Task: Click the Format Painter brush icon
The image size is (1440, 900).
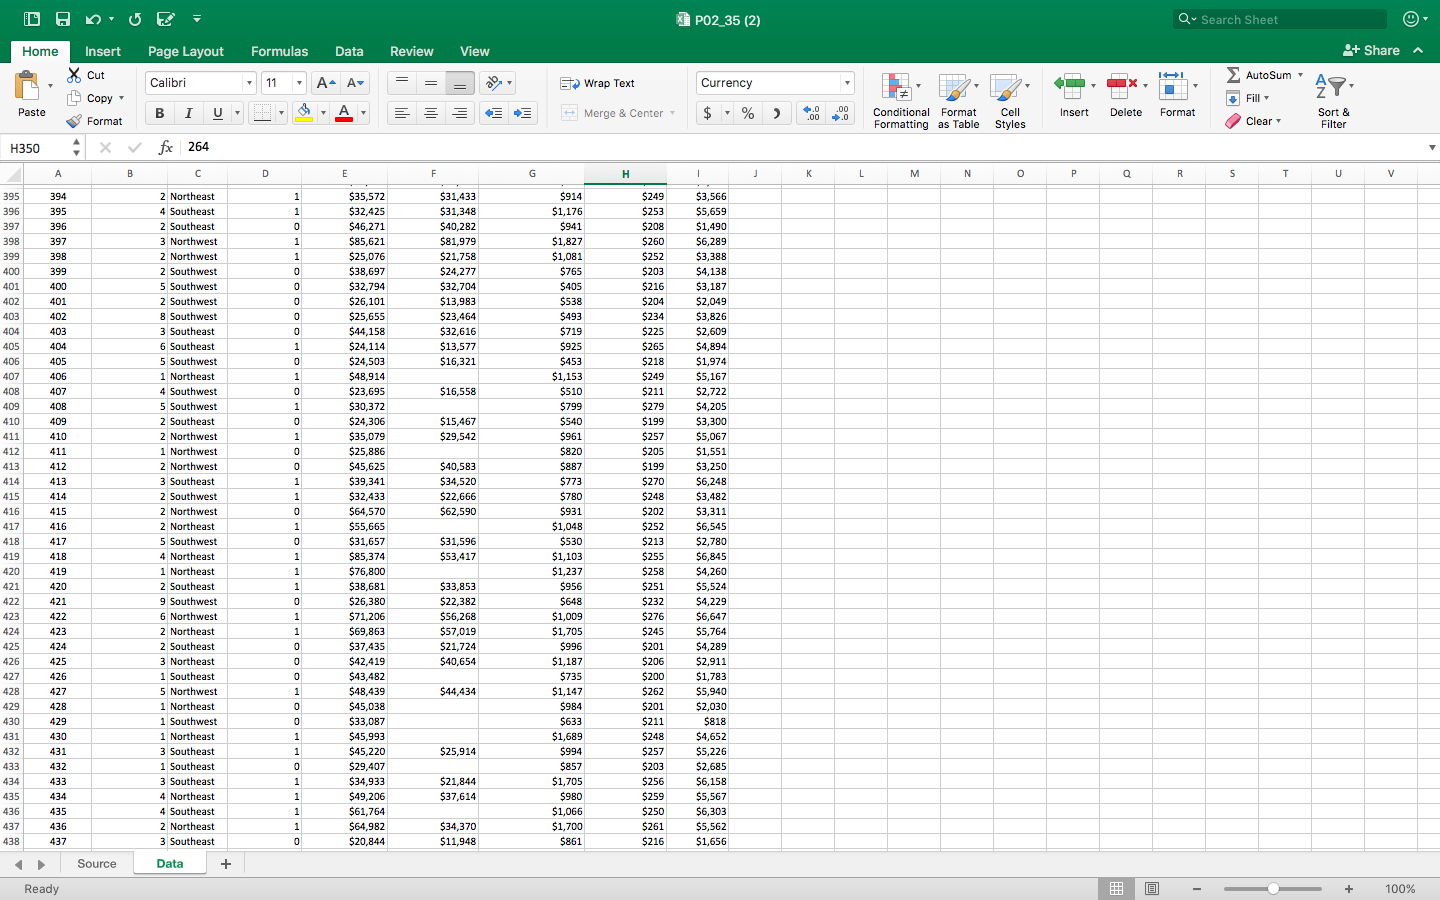Action: click(74, 121)
